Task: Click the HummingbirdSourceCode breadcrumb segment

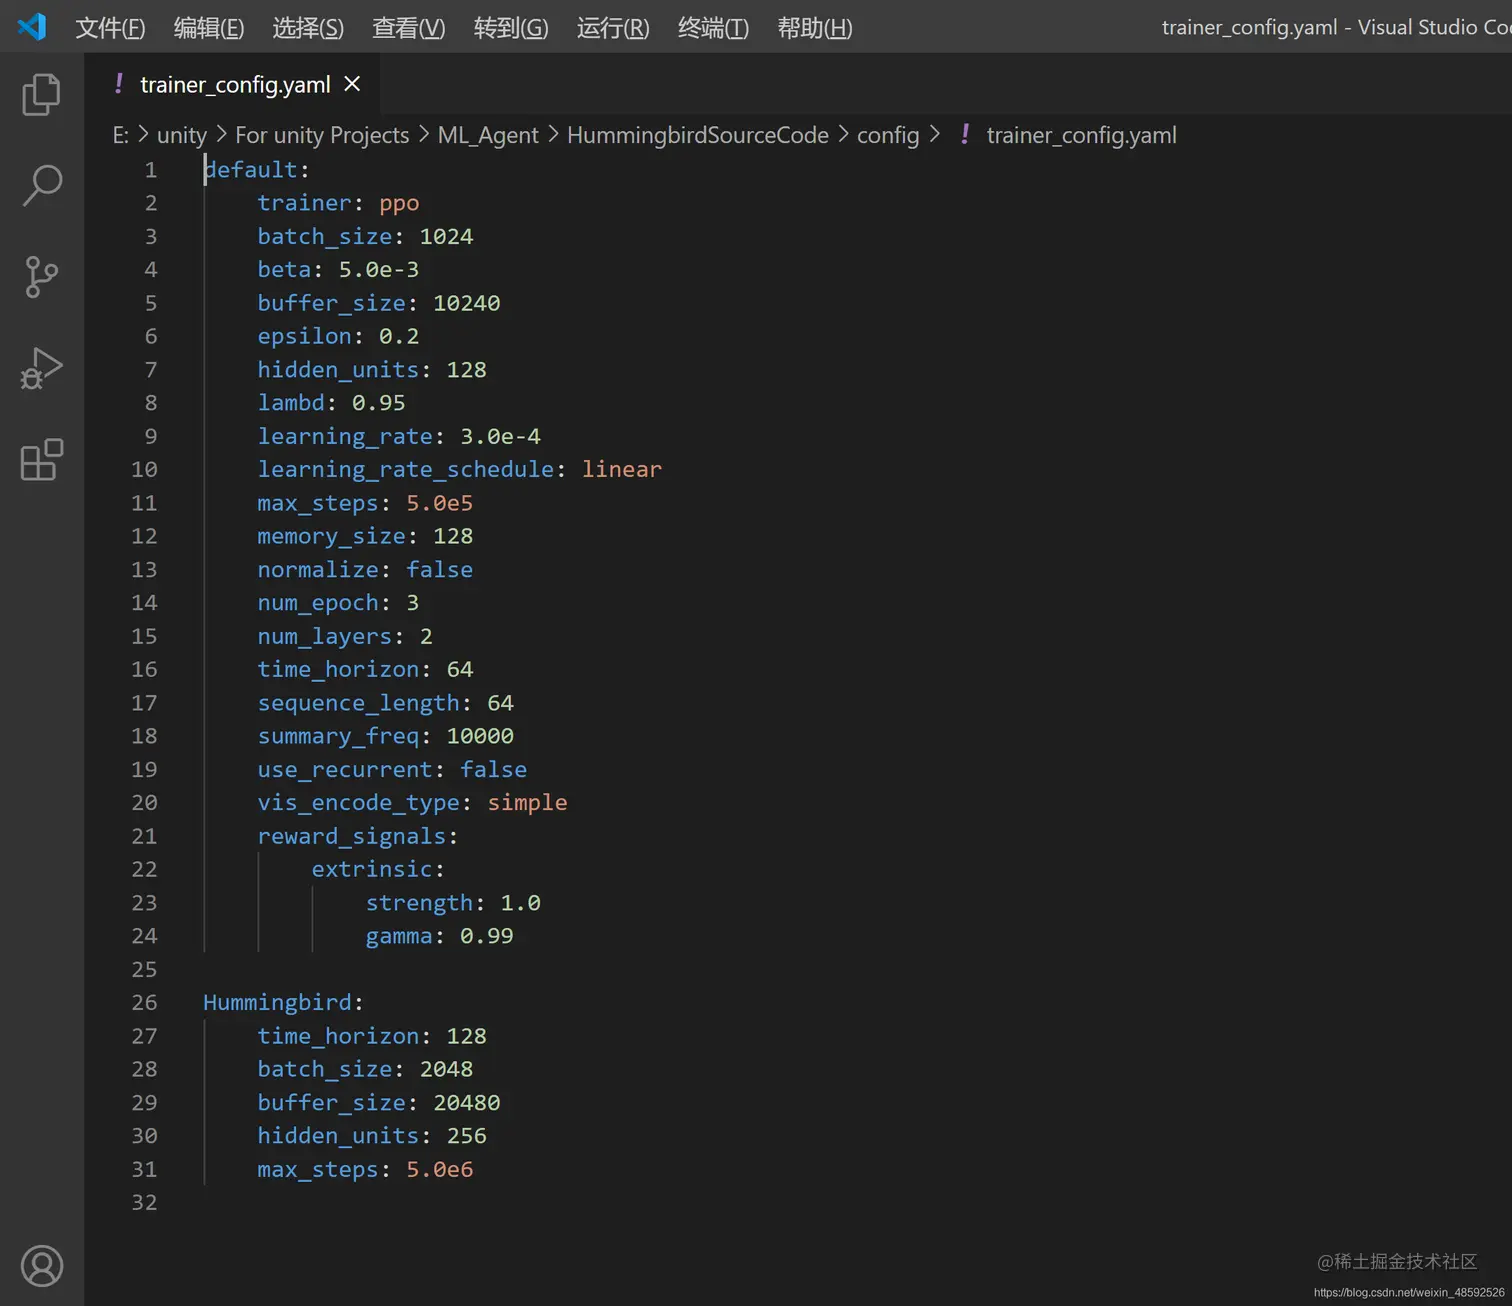Action: point(698,135)
